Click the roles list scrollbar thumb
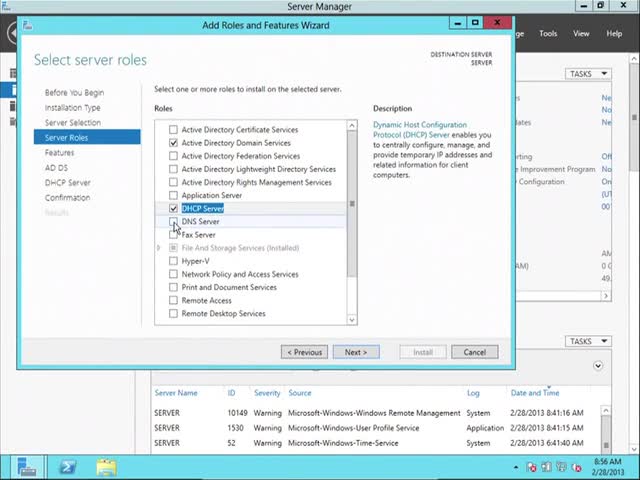 (x=352, y=204)
